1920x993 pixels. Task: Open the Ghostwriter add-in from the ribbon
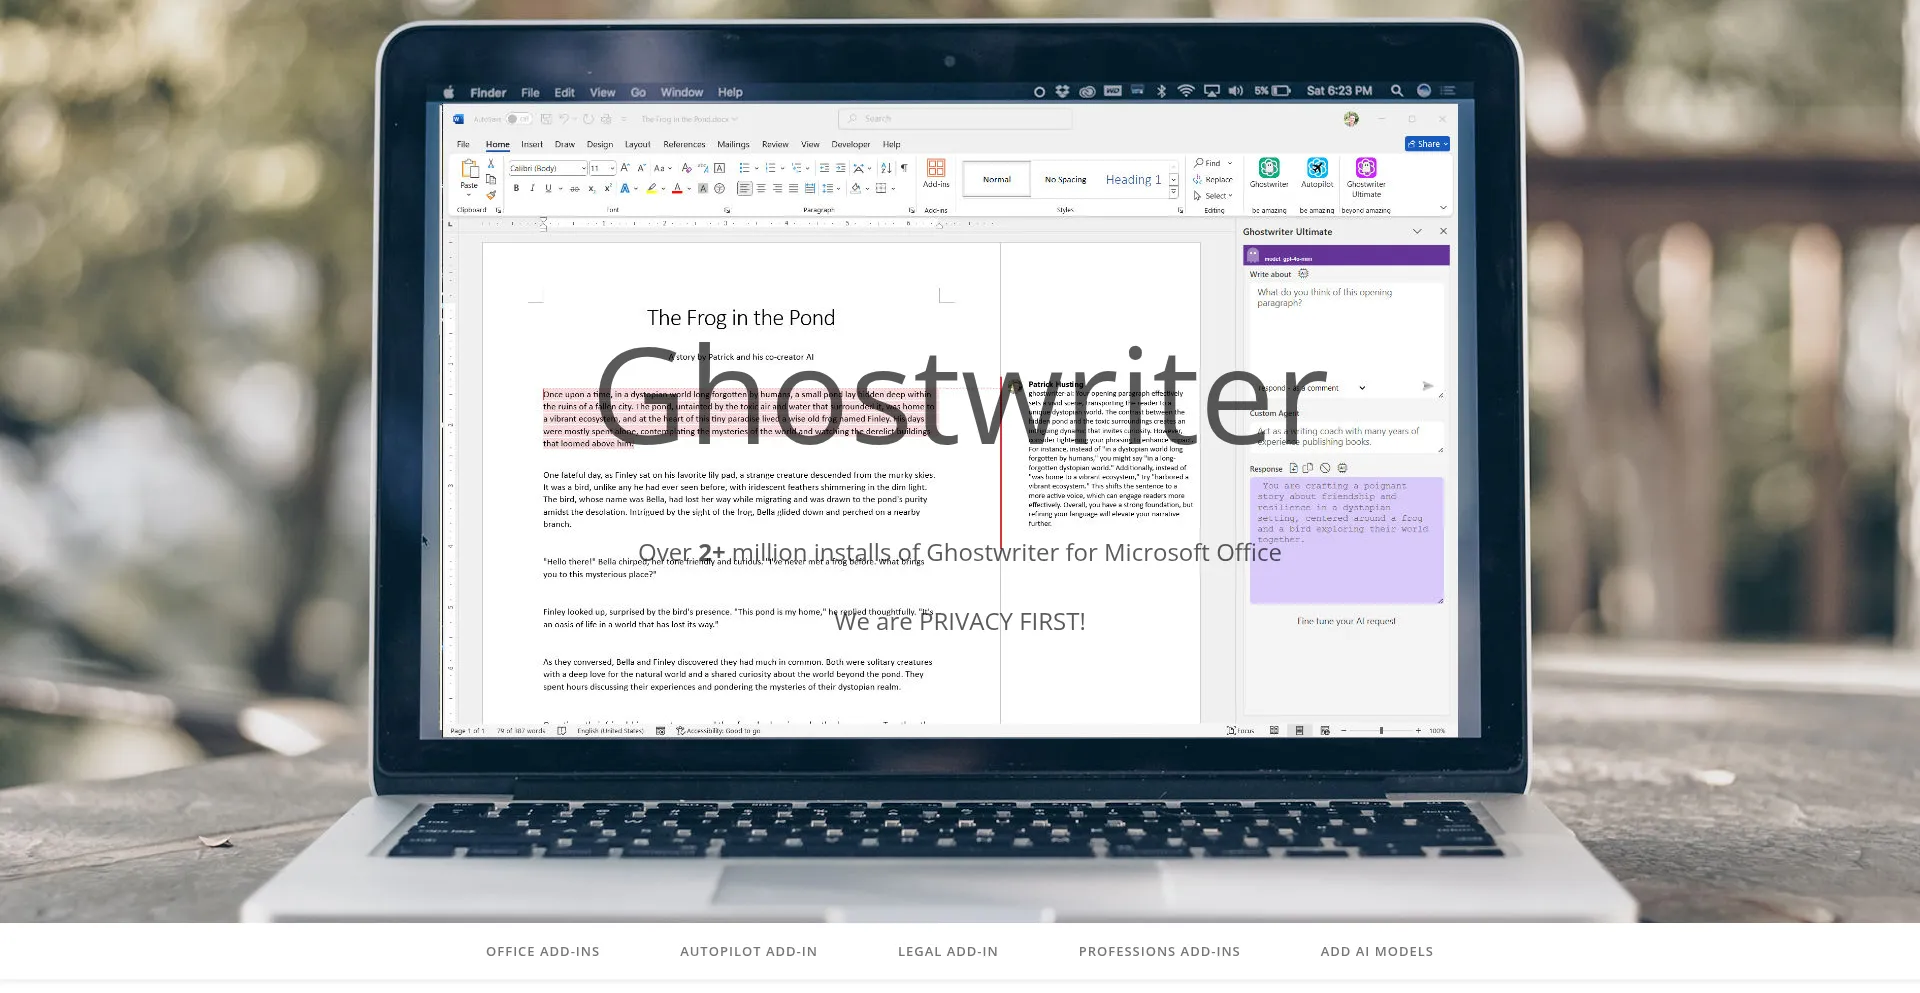click(x=1268, y=172)
